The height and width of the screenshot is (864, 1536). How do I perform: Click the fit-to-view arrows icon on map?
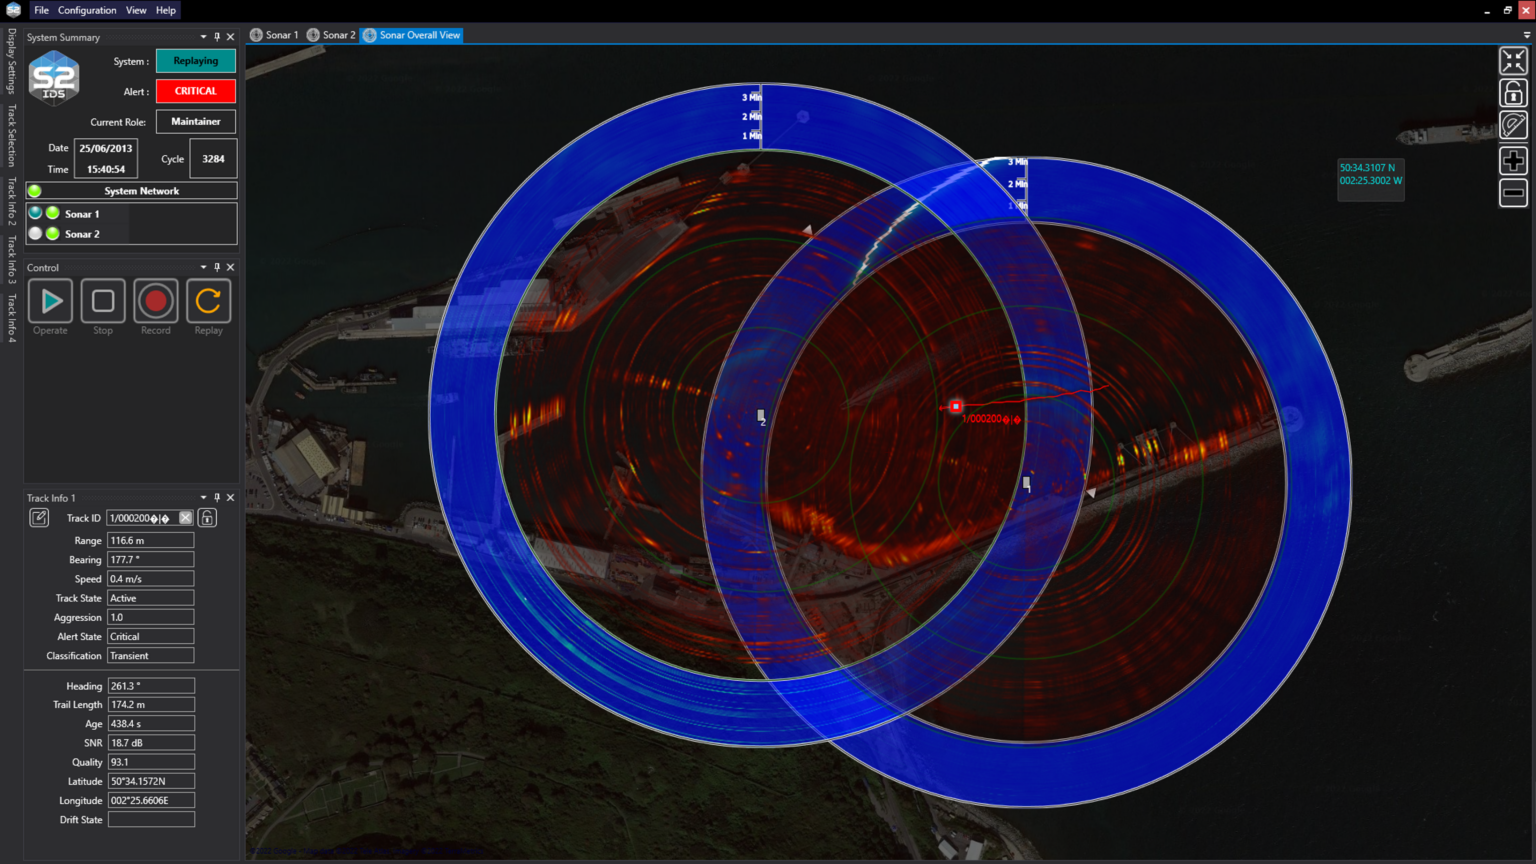(x=1513, y=61)
